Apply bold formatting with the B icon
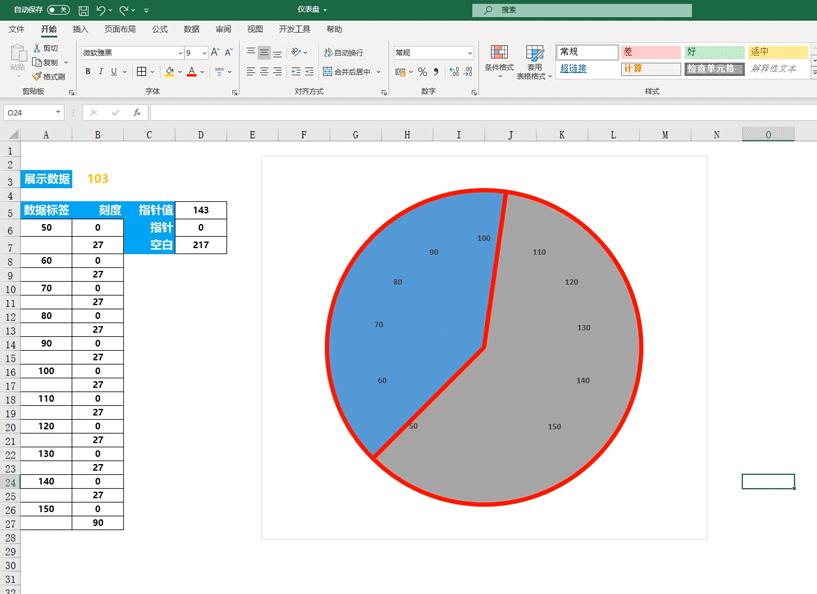This screenshot has width=817, height=594. [87, 71]
